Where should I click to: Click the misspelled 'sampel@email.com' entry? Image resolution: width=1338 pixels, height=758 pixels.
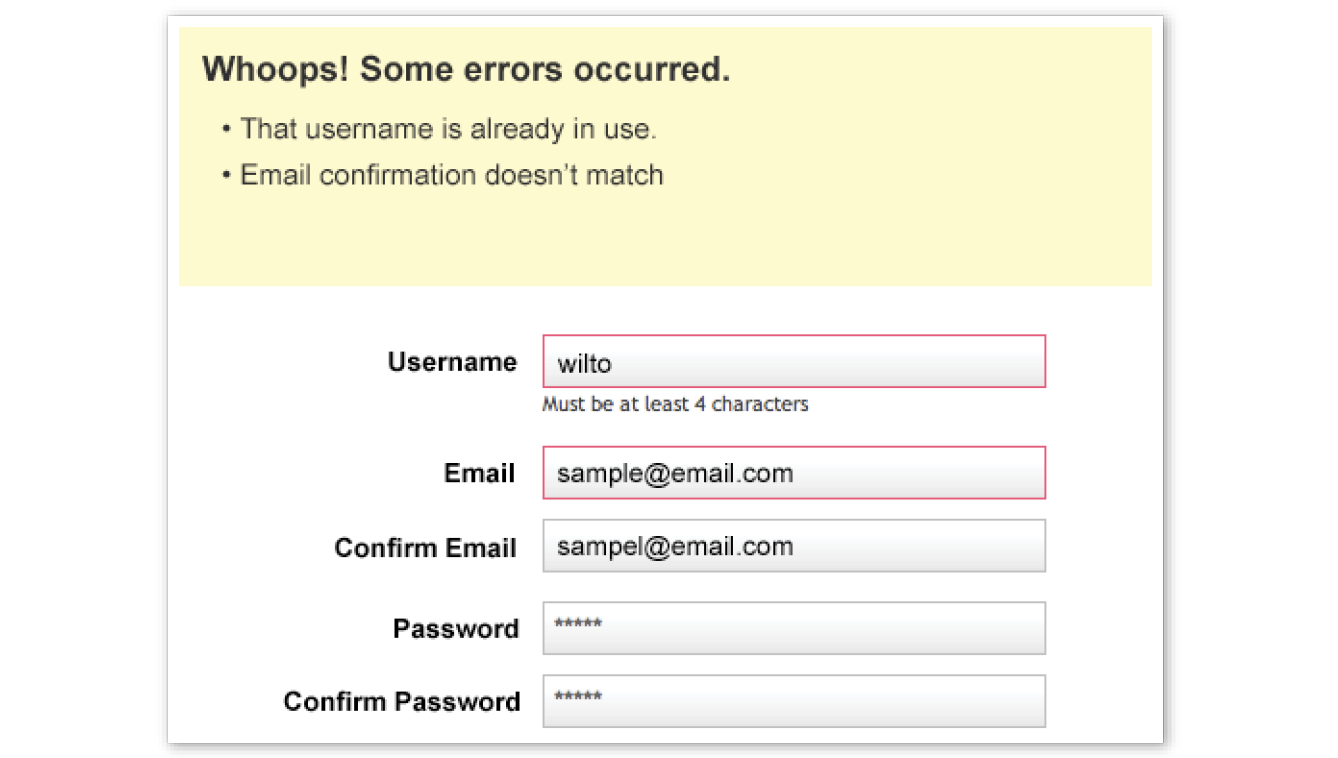675,547
